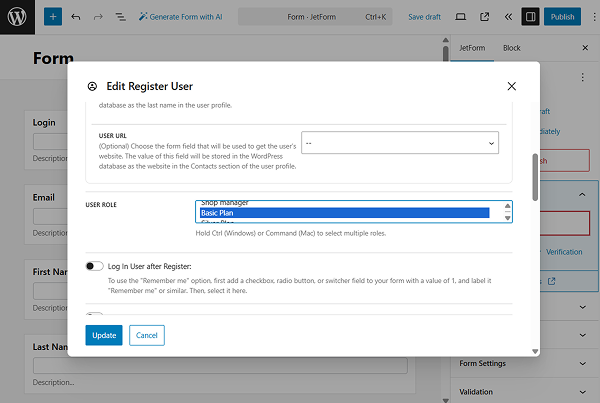Screen dimensions: 600x403
Task: Click role list scroll up arrow
Action: coord(507,206)
